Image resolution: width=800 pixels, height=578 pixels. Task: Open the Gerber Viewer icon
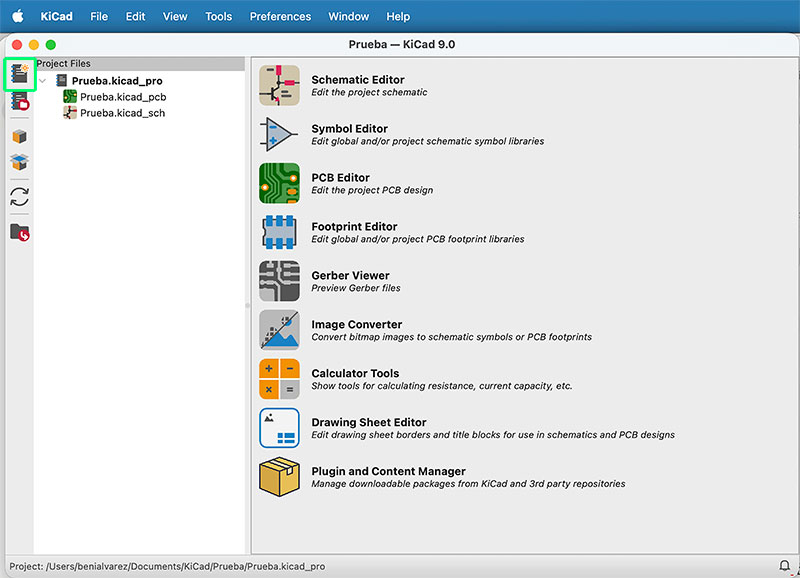(x=279, y=281)
